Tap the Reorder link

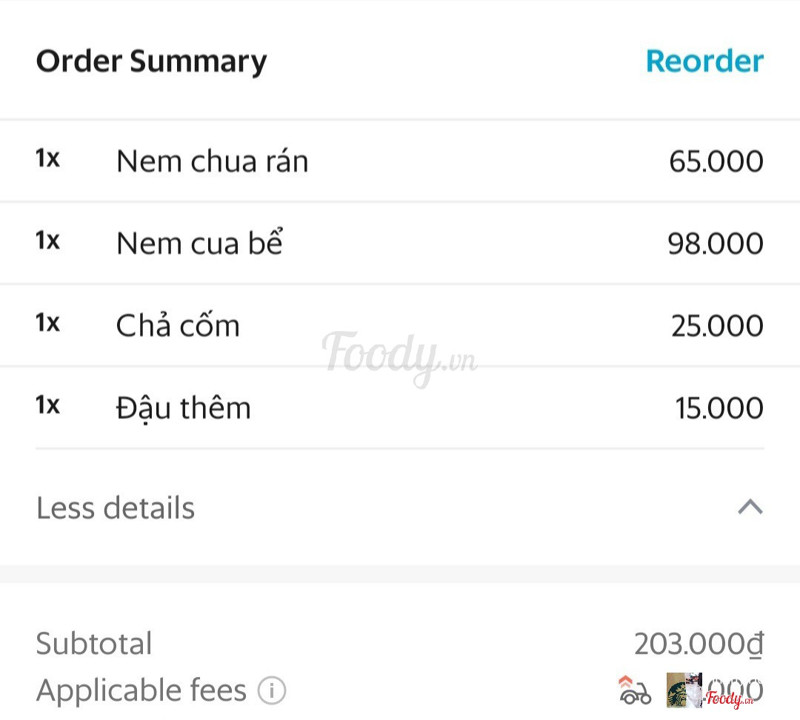704,61
